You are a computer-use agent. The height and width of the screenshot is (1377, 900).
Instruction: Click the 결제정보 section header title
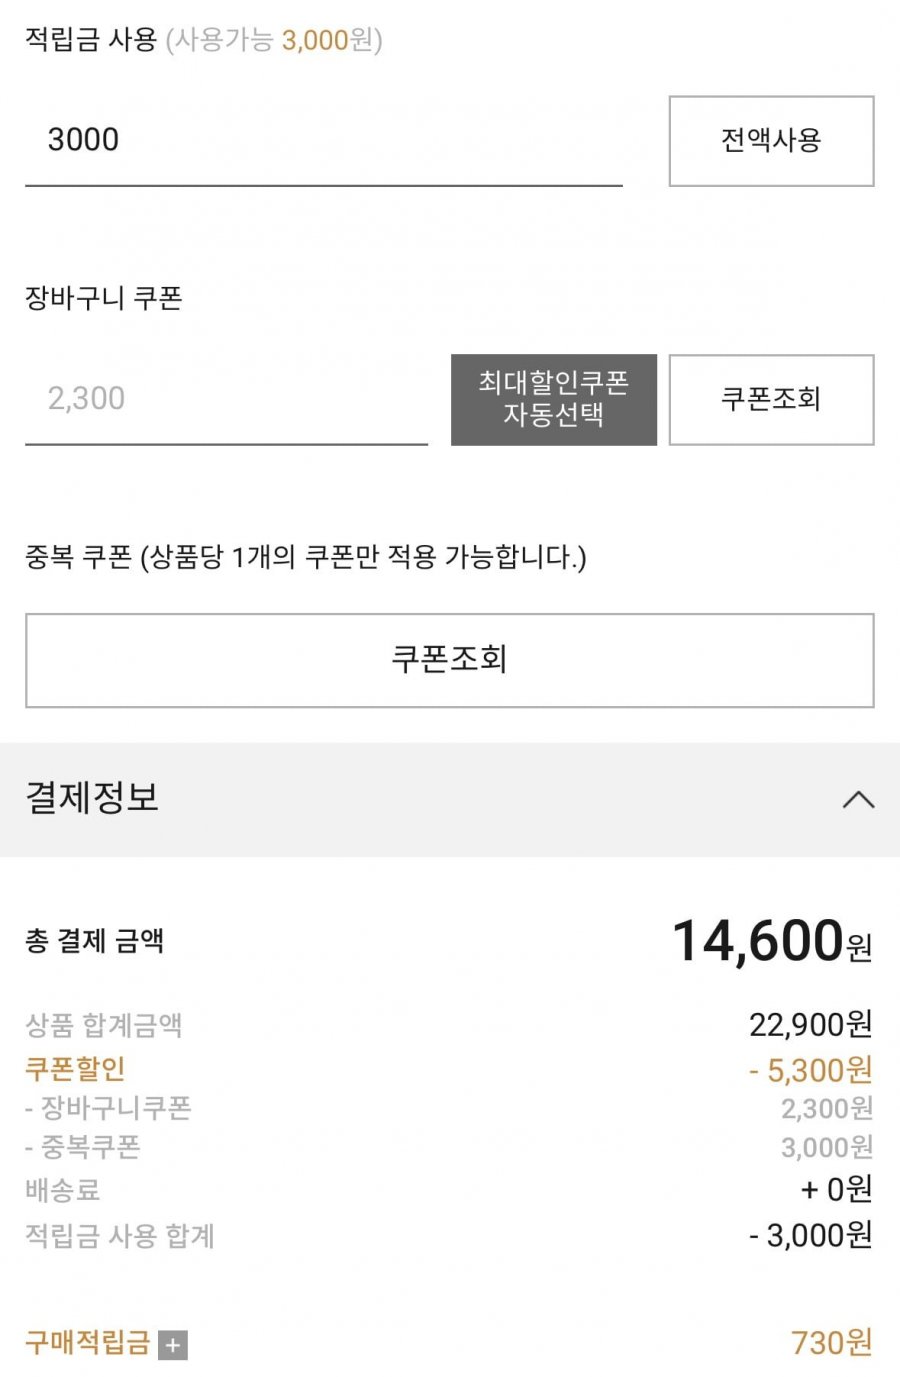(92, 798)
